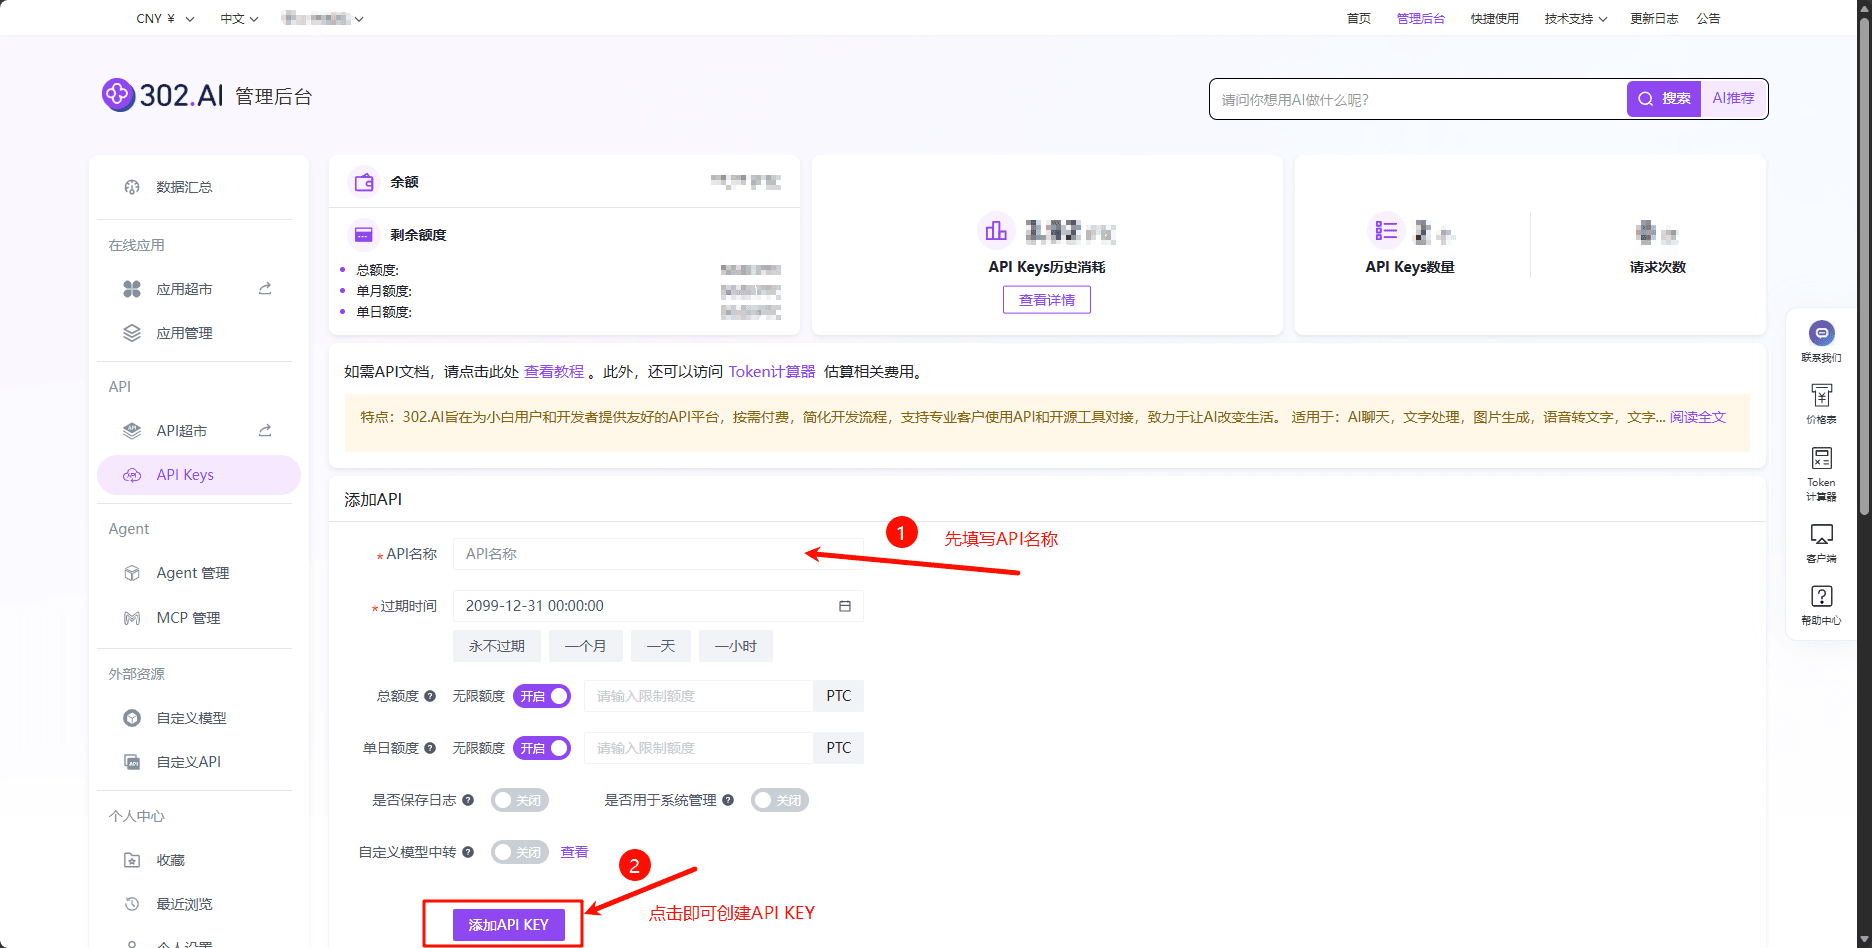Select 永不过期 expiry option

pyautogui.click(x=497, y=646)
